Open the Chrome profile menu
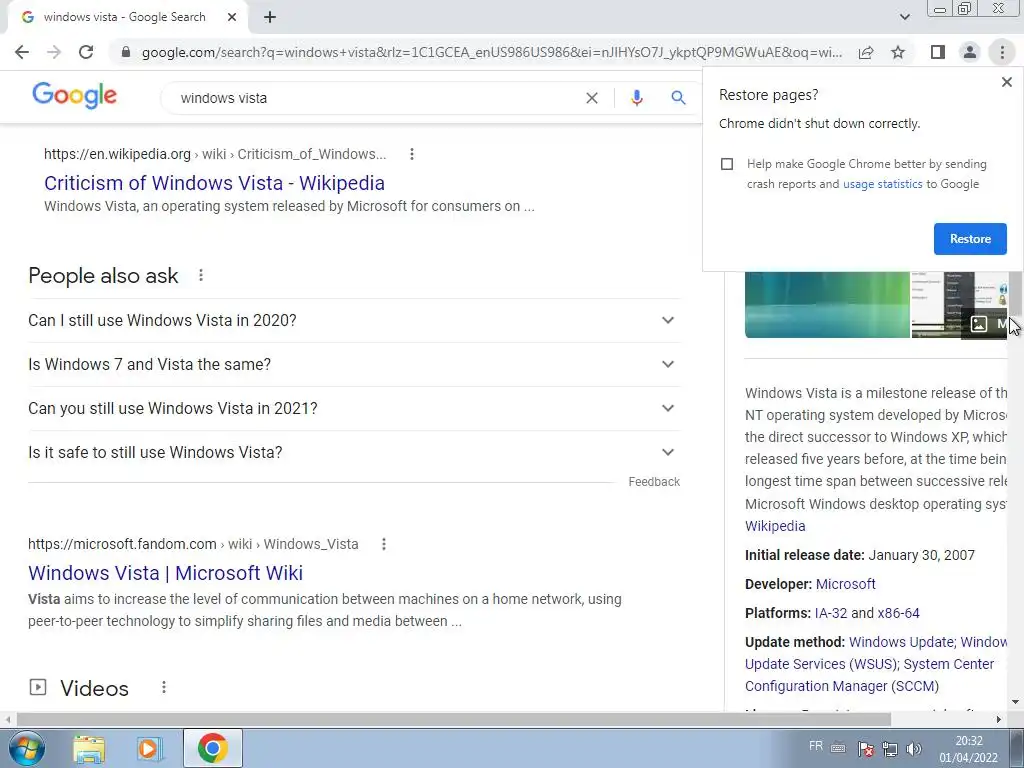 click(x=970, y=52)
